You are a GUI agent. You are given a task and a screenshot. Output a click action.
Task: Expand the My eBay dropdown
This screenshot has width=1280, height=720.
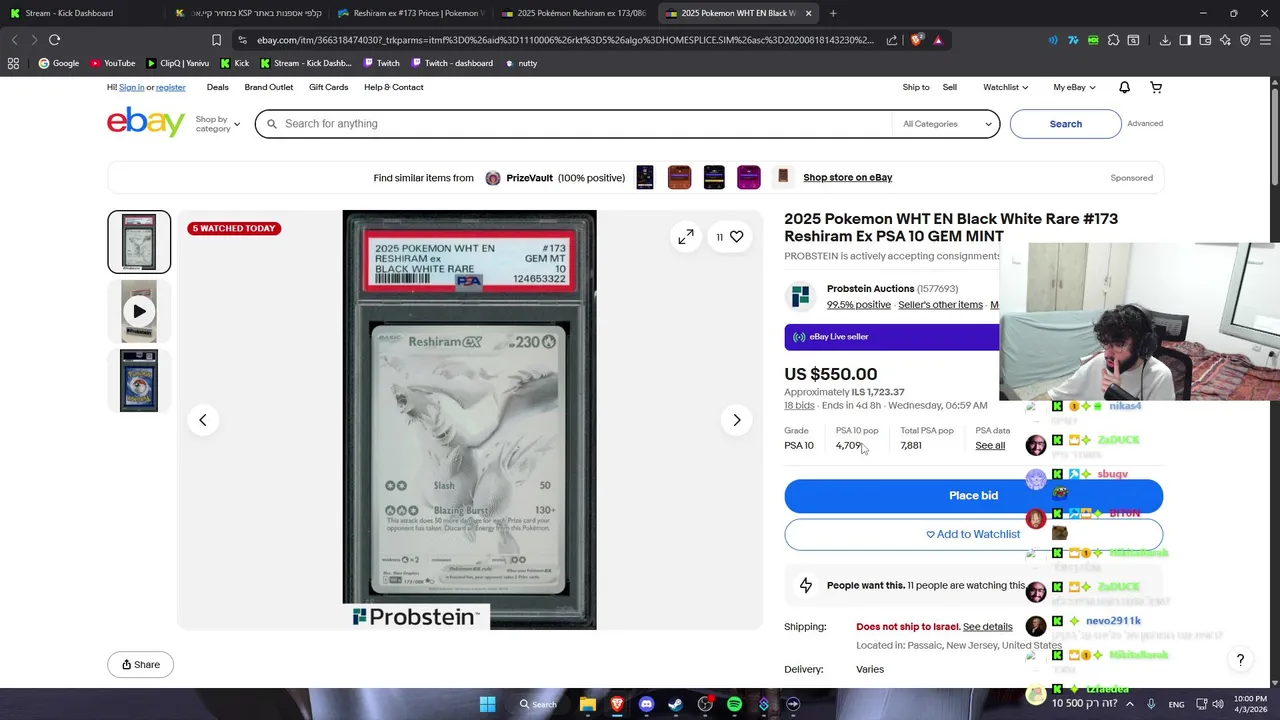[1074, 87]
